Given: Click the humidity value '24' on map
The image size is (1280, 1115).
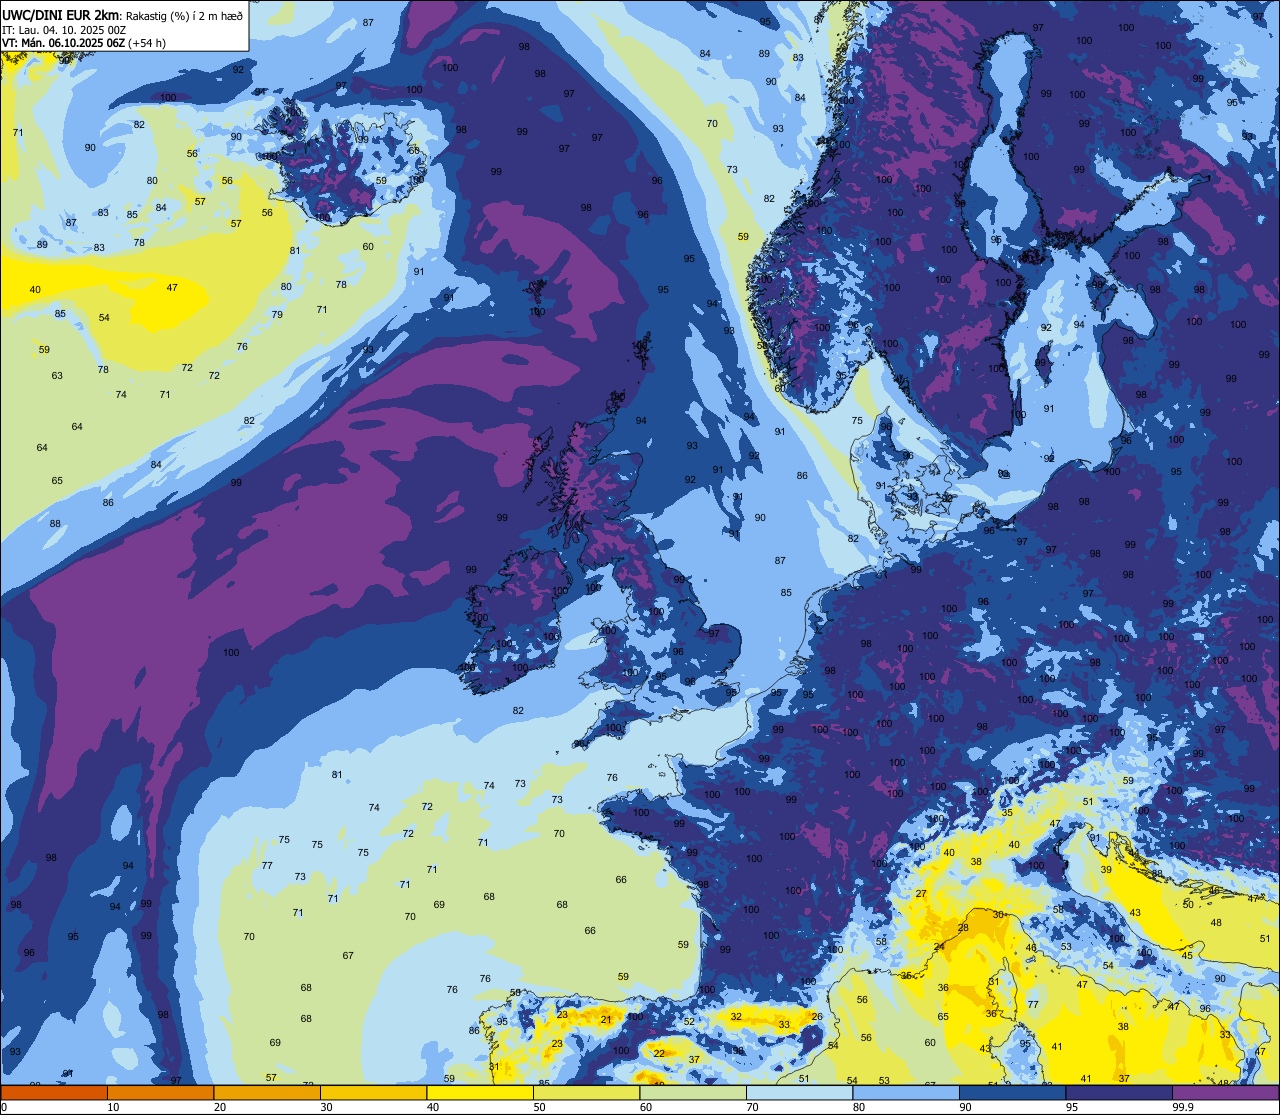Looking at the screenshot, I should click(939, 946).
